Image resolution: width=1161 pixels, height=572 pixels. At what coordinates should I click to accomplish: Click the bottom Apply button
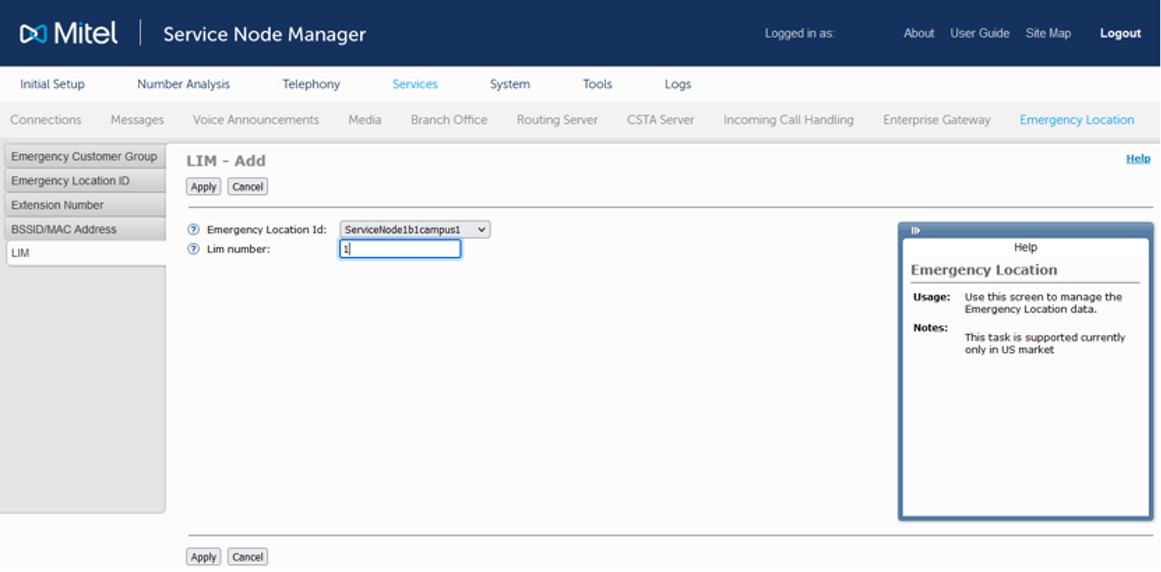click(203, 557)
